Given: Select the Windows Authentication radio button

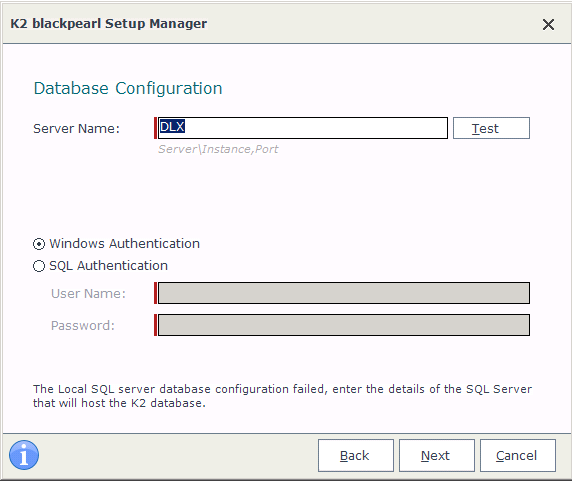Looking at the screenshot, I should [39, 244].
